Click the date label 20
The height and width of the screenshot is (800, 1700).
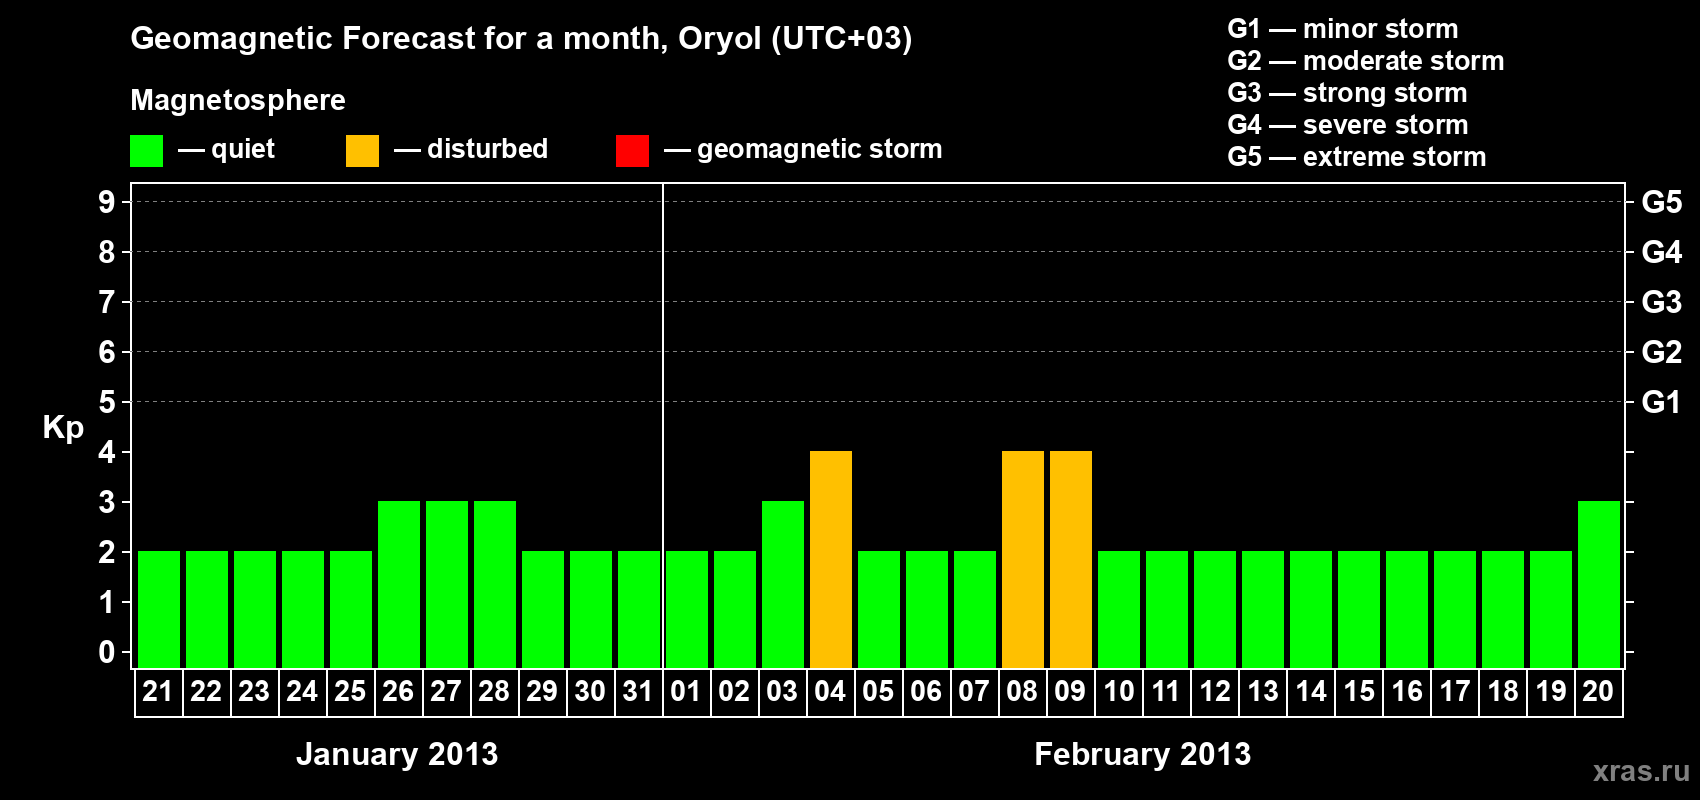tap(1598, 691)
